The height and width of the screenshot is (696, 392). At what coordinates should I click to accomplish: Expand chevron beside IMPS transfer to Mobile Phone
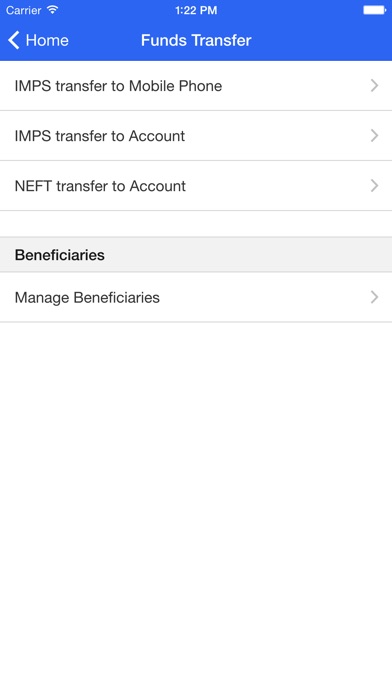(x=375, y=86)
